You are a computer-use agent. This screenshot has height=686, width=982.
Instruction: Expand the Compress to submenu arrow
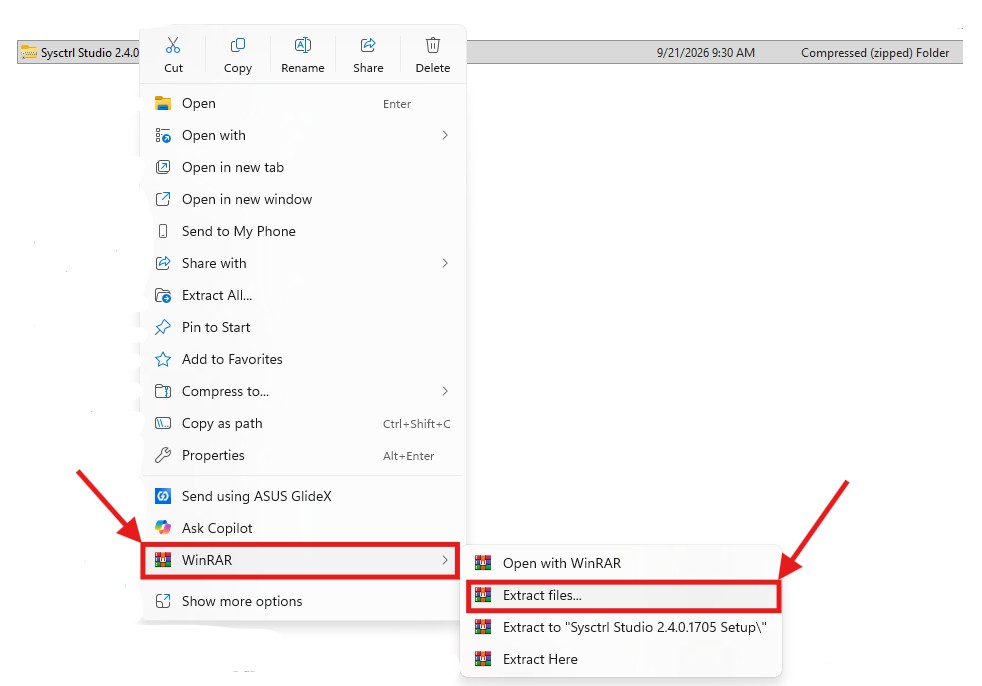(x=445, y=391)
